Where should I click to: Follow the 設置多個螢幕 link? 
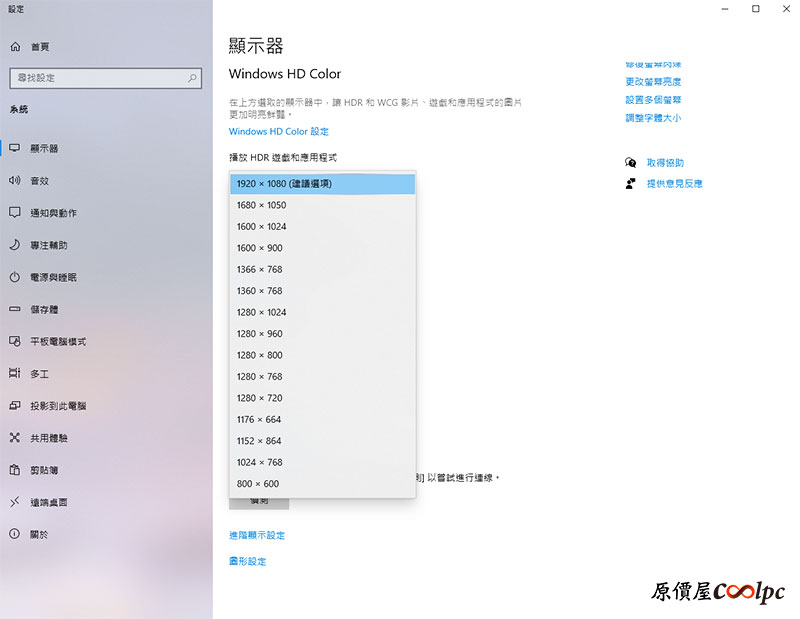coord(653,100)
